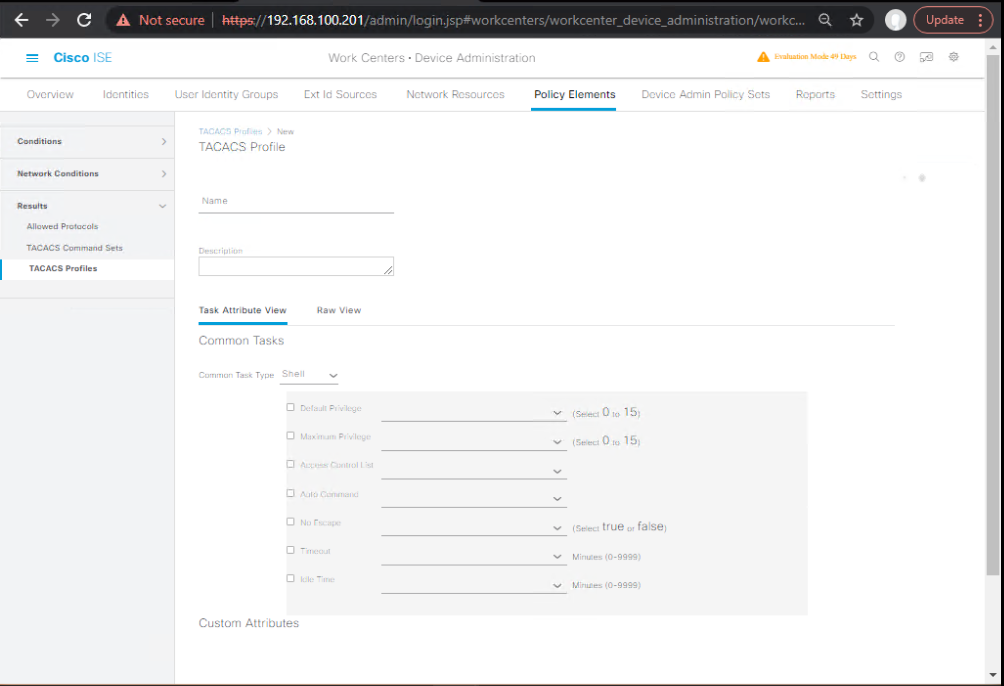Open the ISE settings gear icon

click(x=953, y=57)
